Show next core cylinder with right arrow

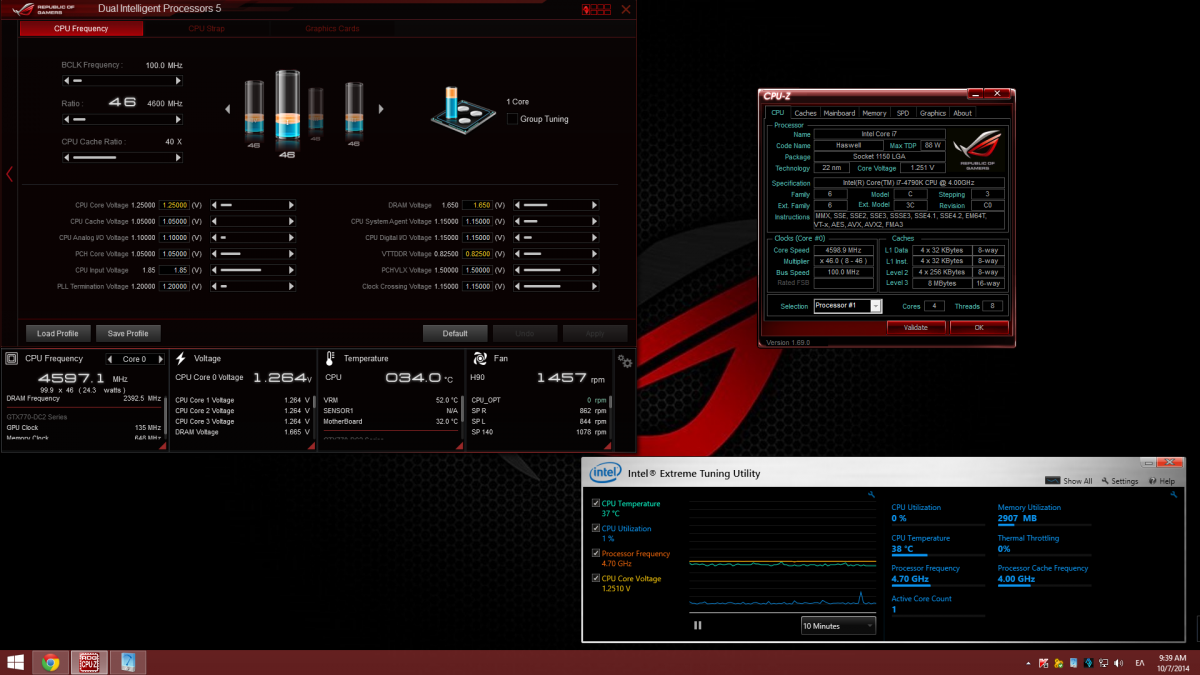point(380,110)
